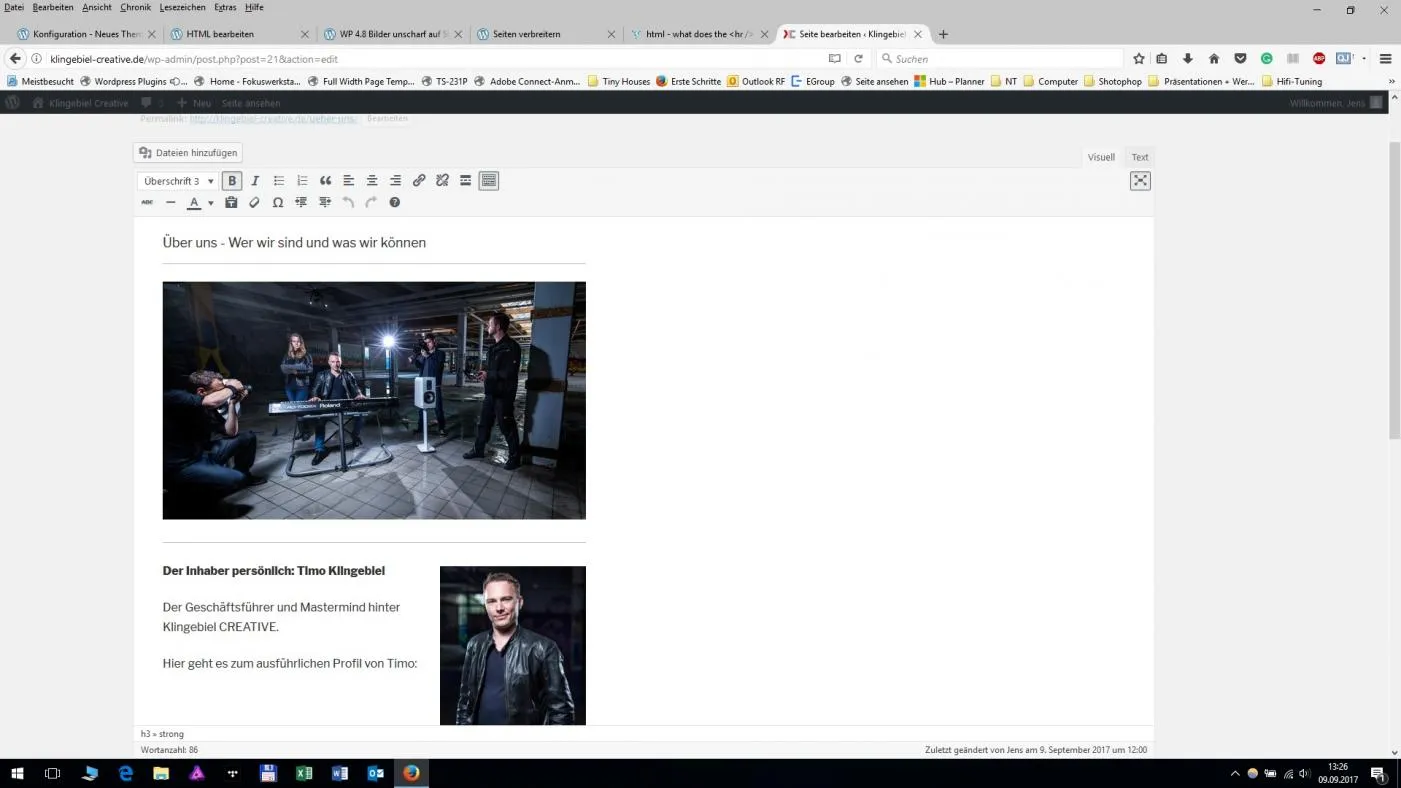Click the insert link chain icon

click(419, 181)
